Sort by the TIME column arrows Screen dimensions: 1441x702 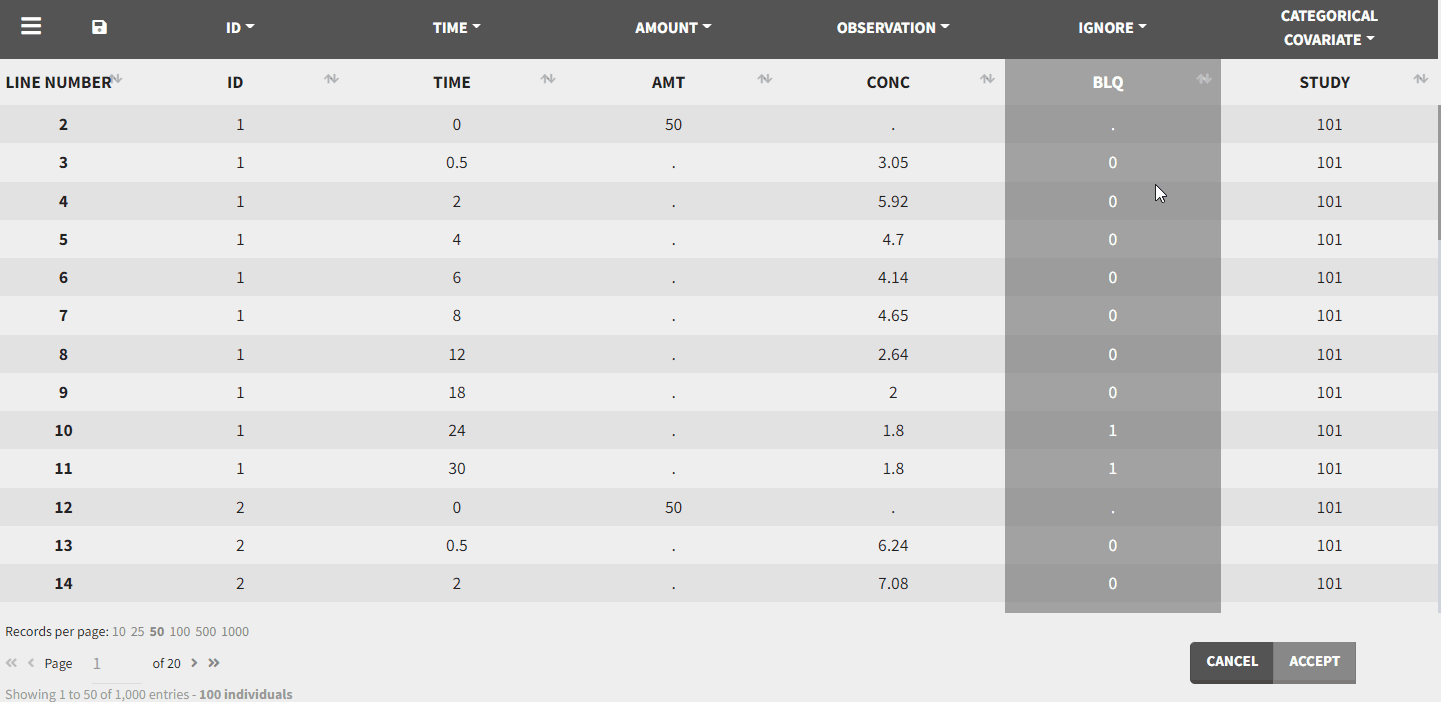tap(548, 79)
